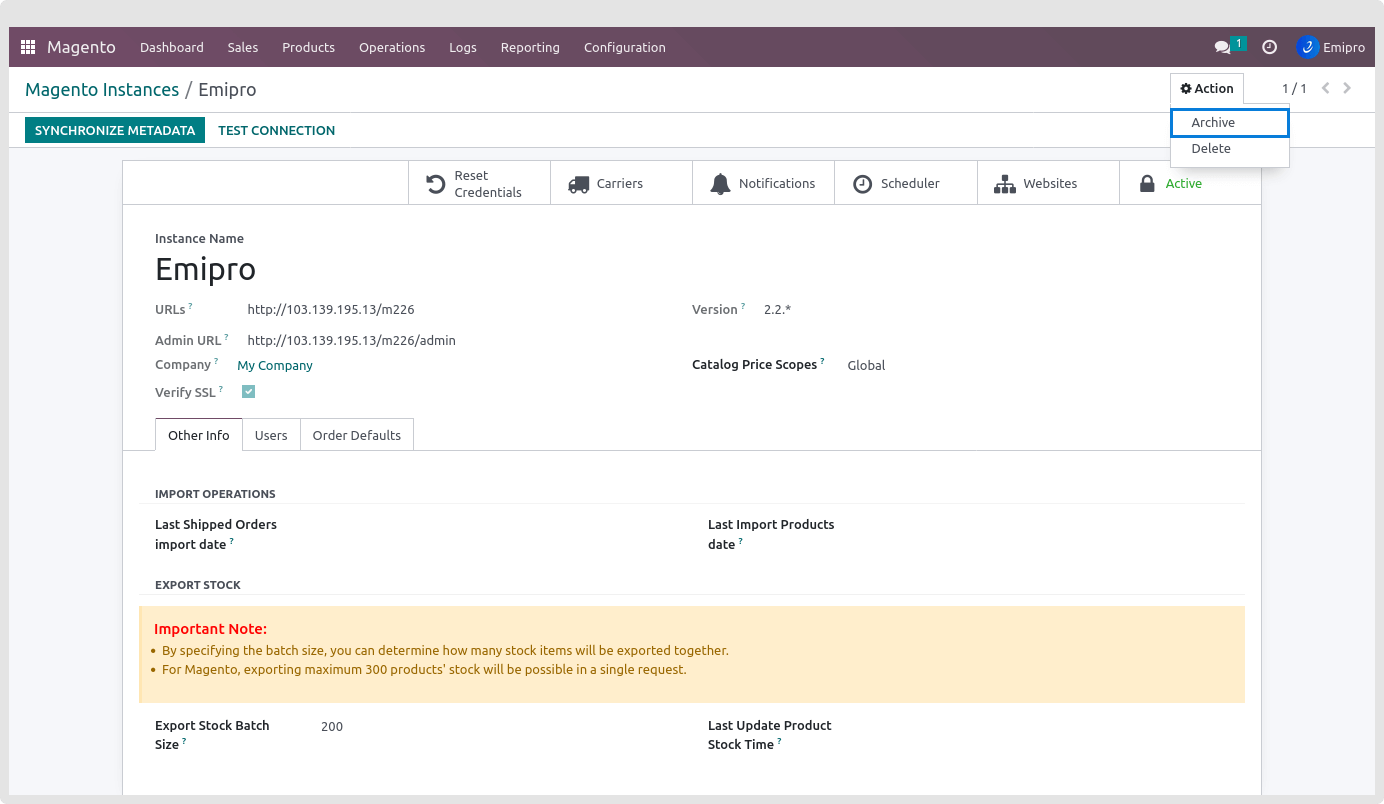
Task: Collapse the Action dropdown menu
Action: pos(1207,89)
